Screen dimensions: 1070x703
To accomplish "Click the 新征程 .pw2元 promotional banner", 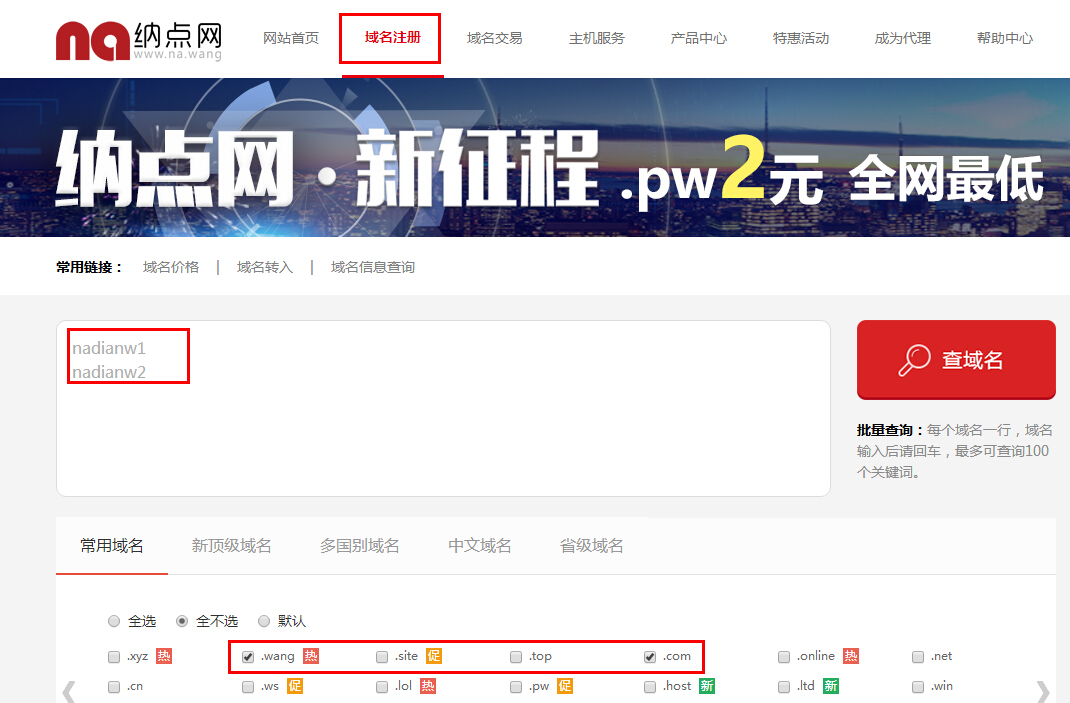I will 535,158.
